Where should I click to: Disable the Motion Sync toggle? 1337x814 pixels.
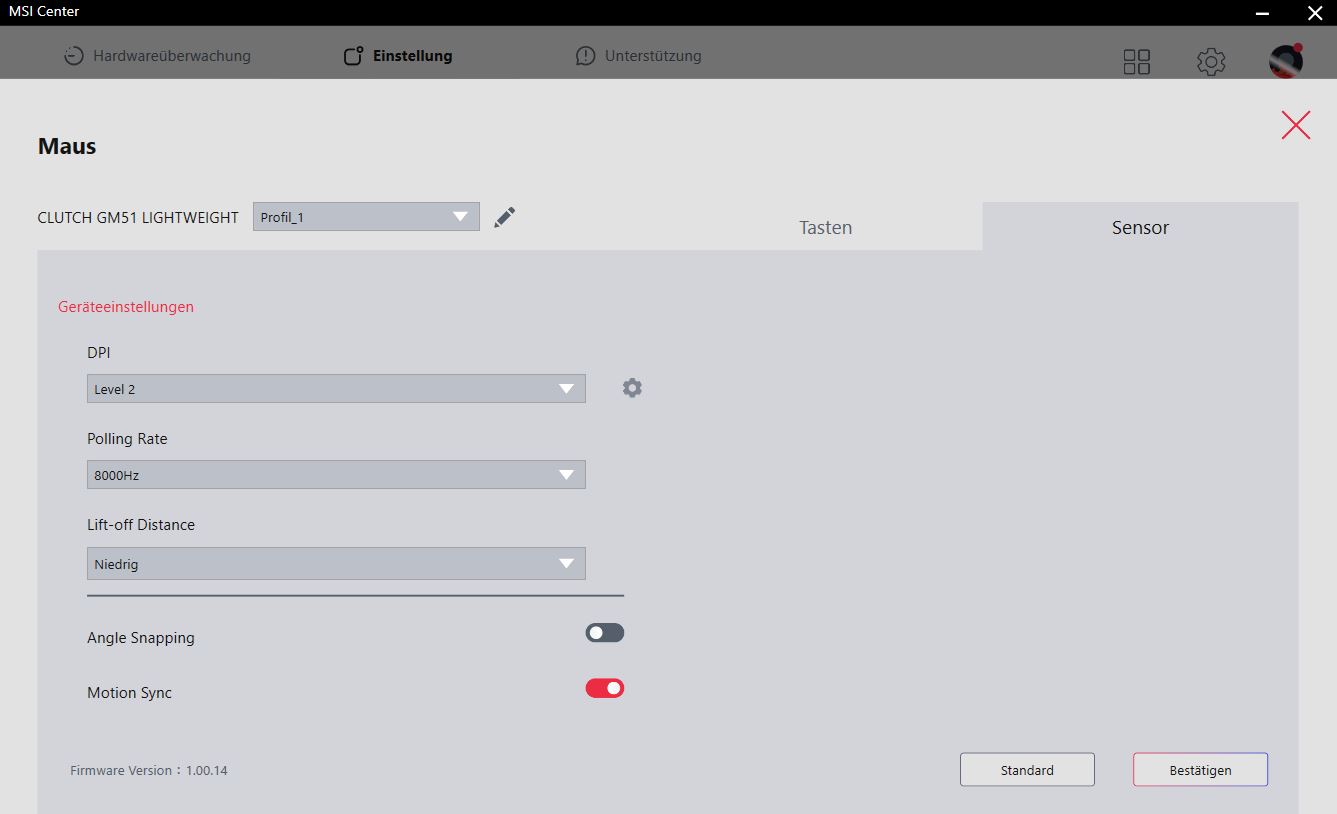click(605, 688)
